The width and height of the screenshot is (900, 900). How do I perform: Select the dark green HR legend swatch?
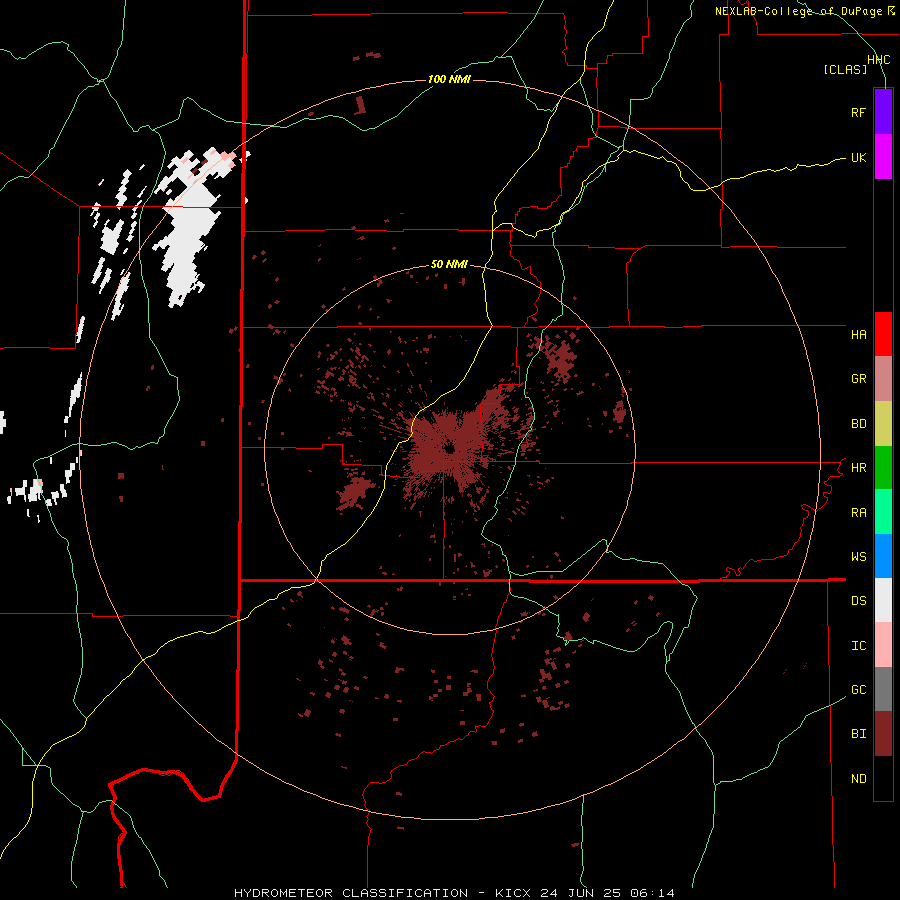click(x=883, y=468)
